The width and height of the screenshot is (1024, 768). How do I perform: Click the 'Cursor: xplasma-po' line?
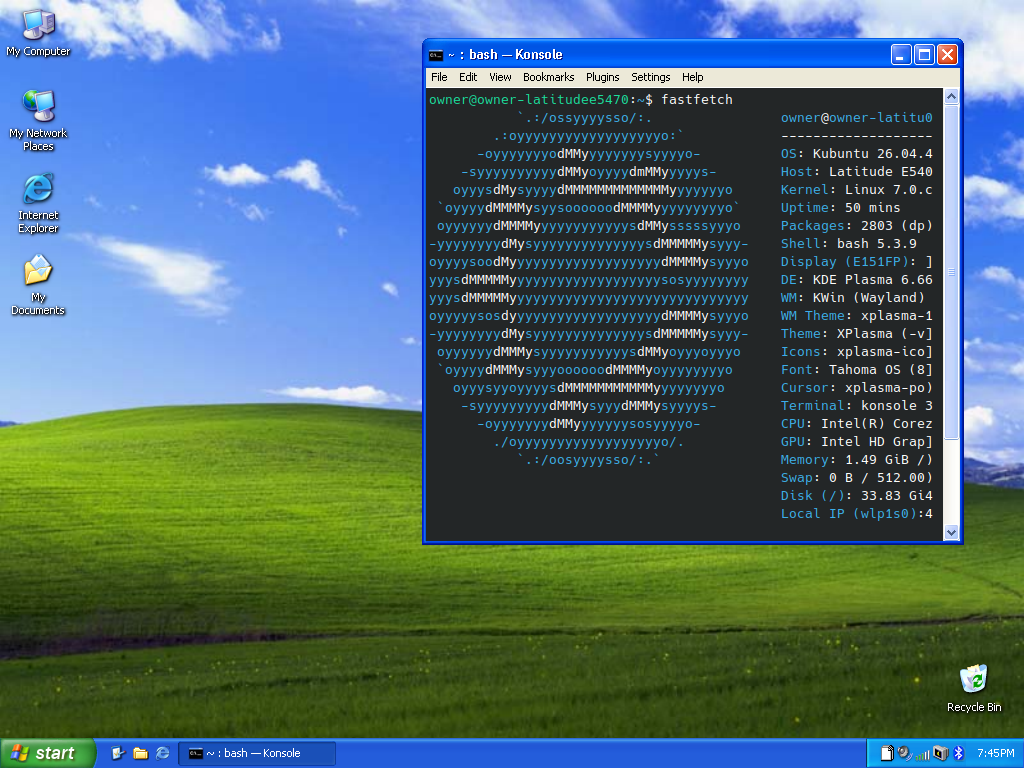point(856,387)
